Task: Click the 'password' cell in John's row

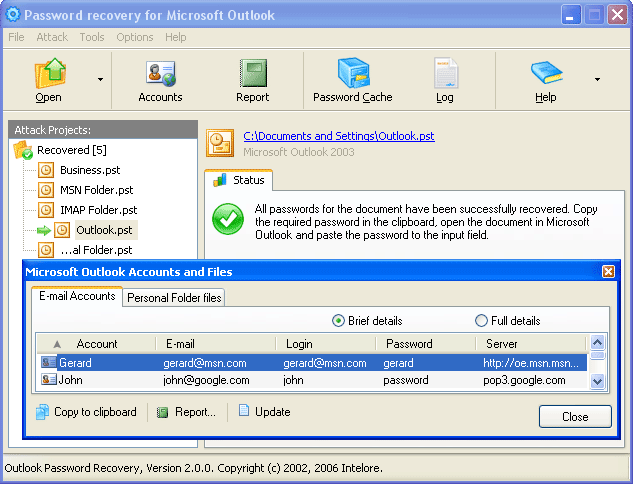Action: point(406,380)
